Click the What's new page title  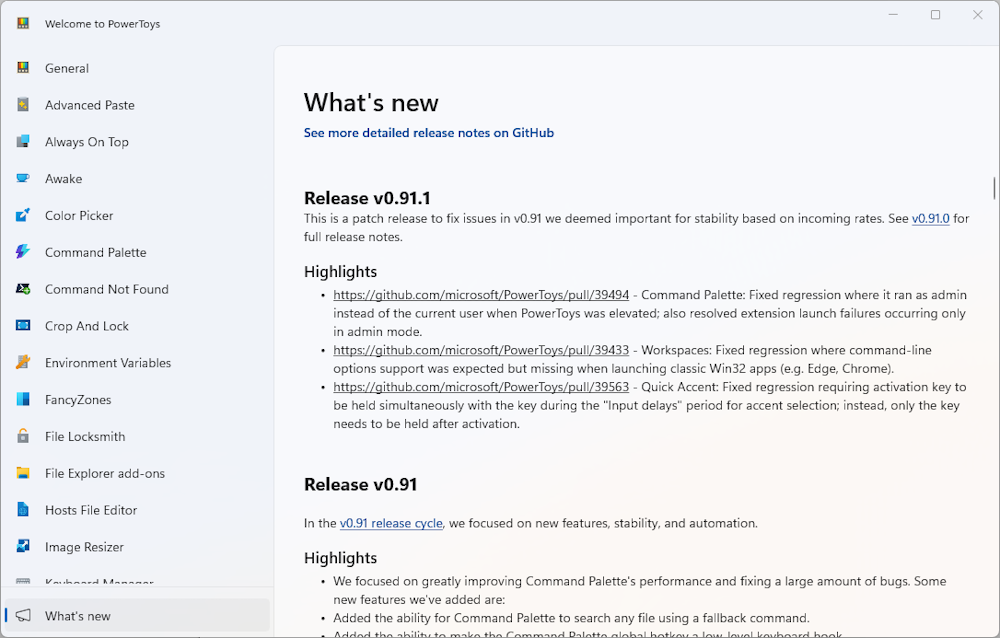(x=371, y=103)
